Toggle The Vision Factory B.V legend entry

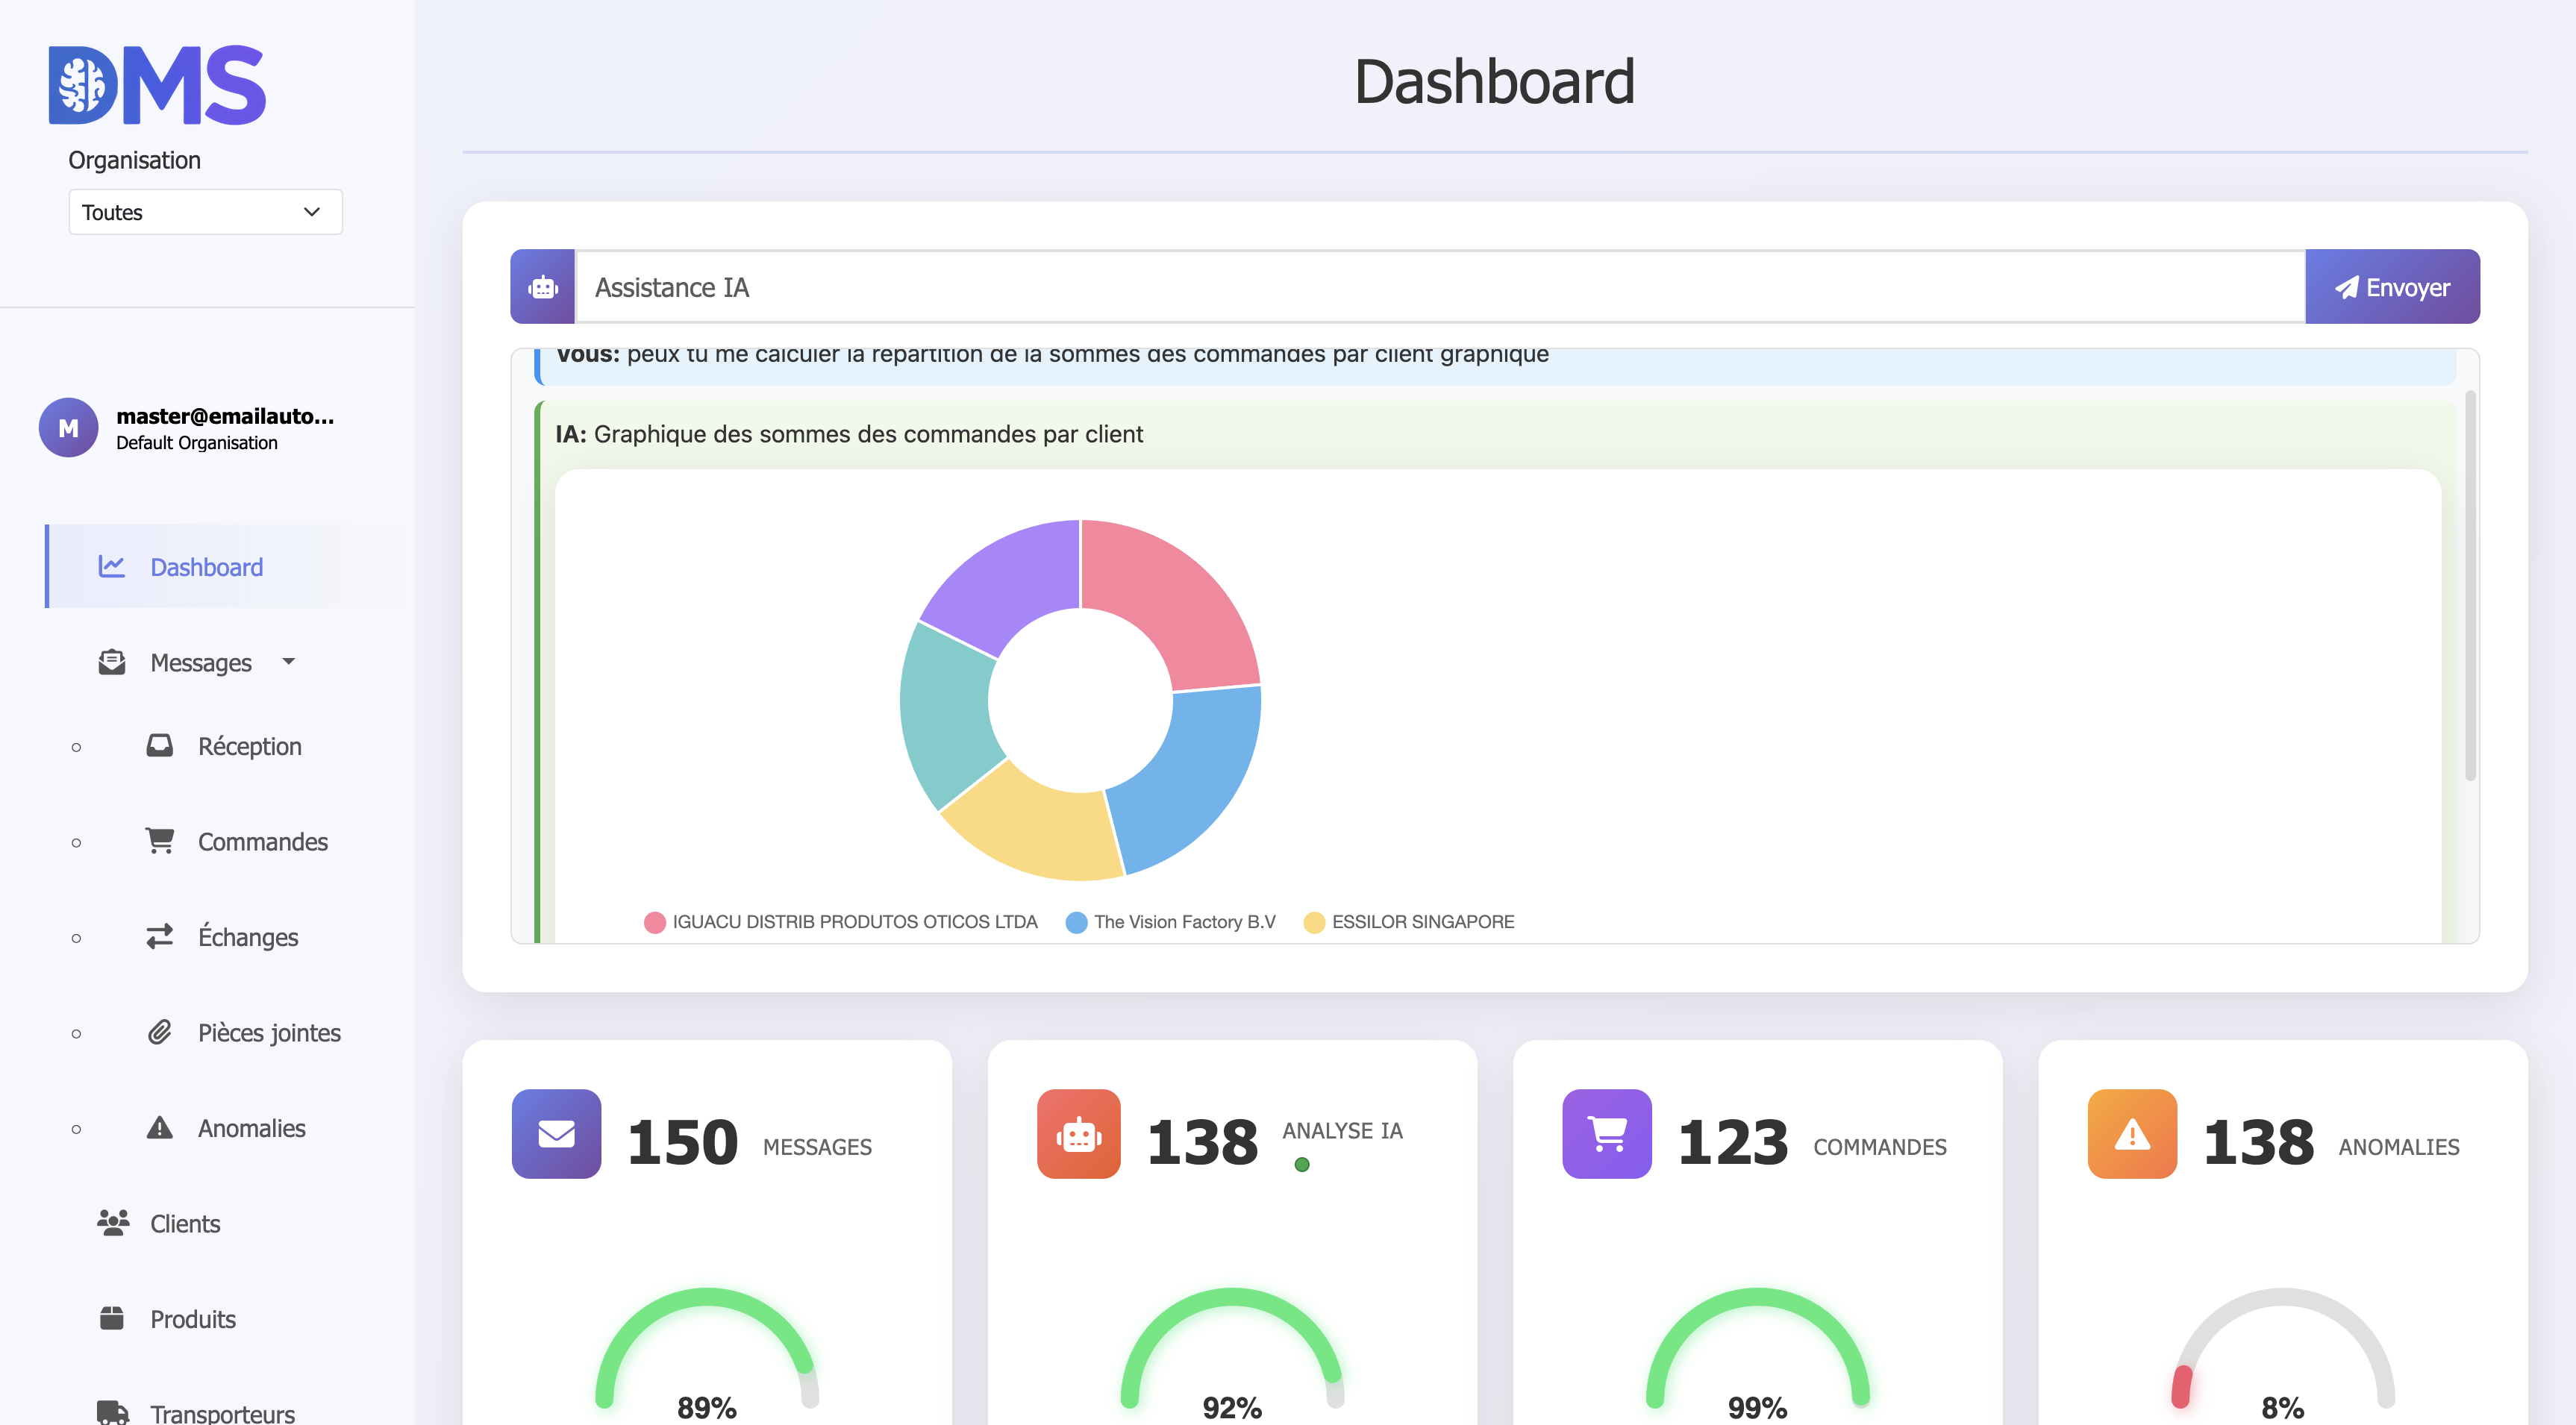[1171, 922]
